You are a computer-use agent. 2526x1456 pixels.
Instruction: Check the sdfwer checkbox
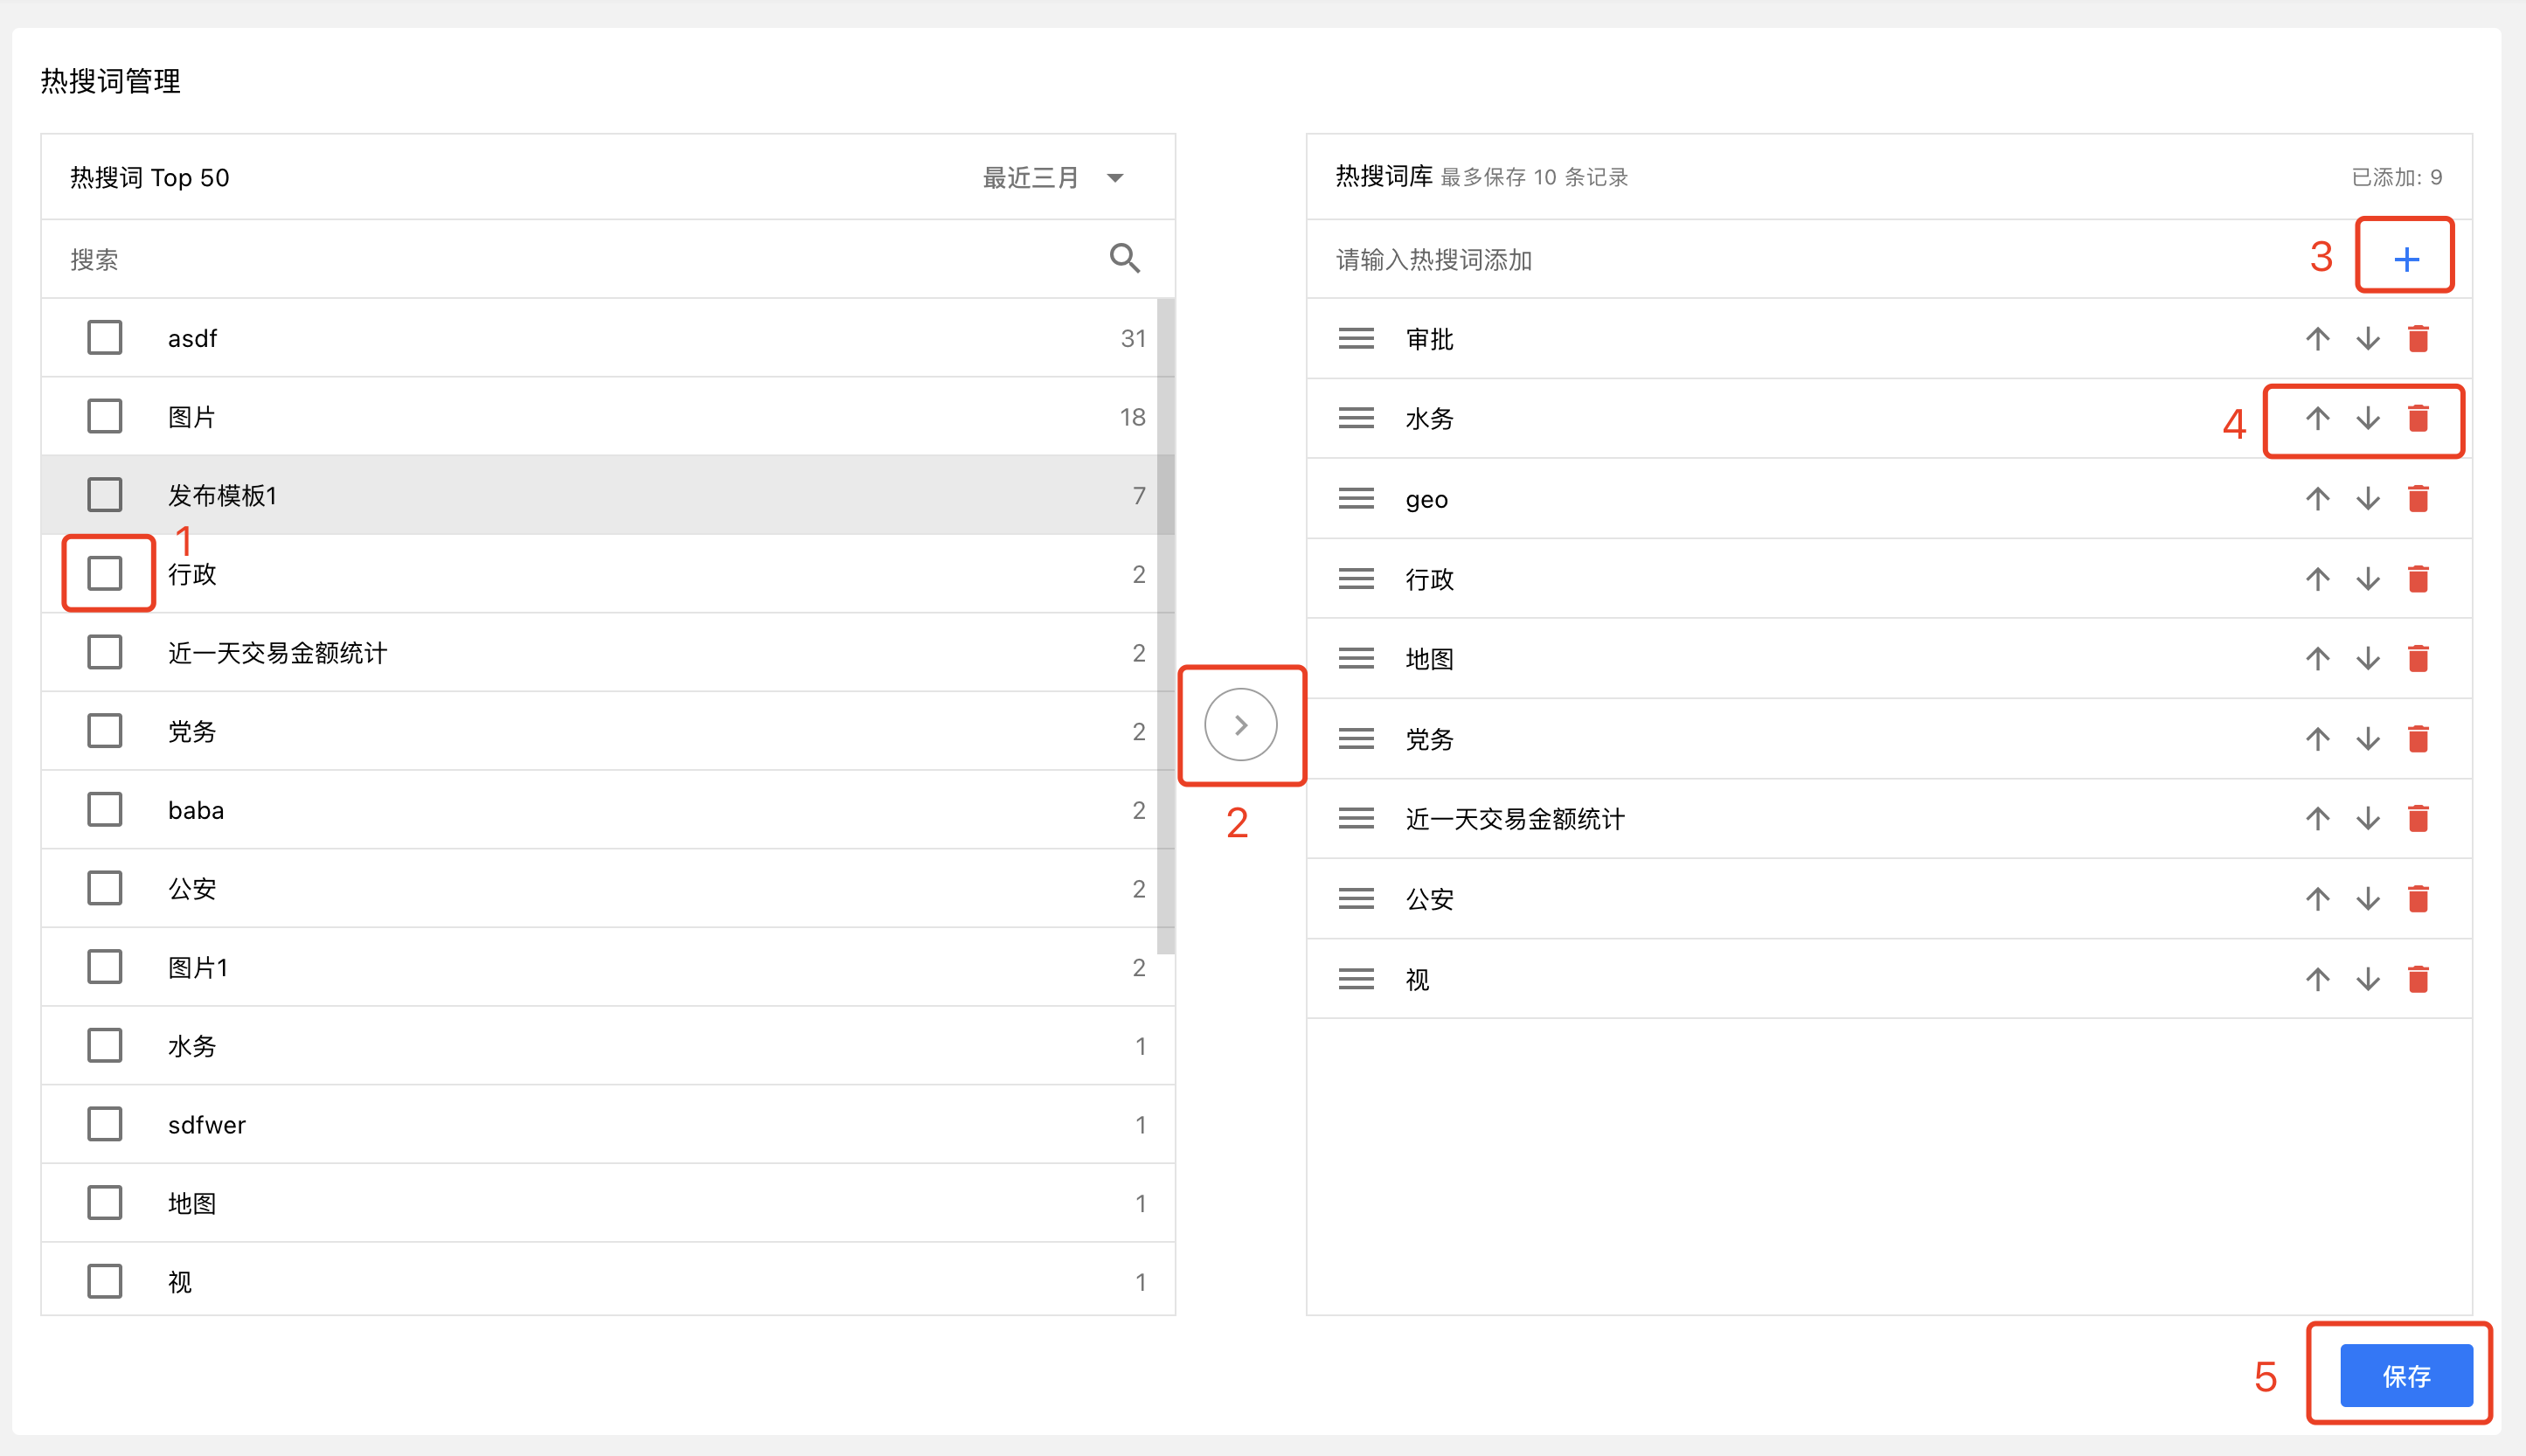click(104, 1124)
